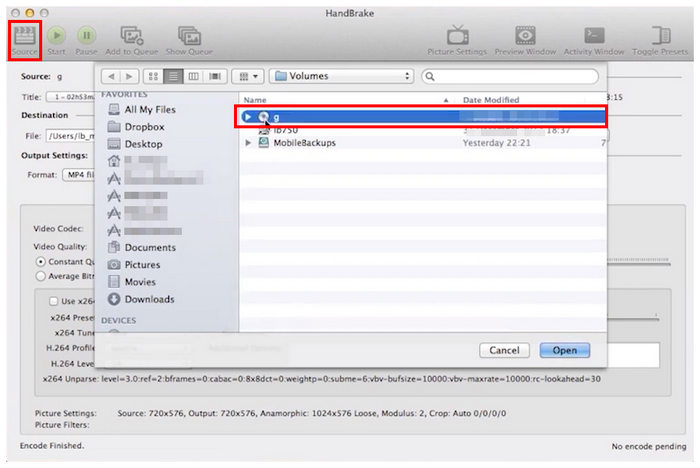Open the Preview Window
This screenshot has width=700, height=468.
pyautogui.click(x=525, y=39)
